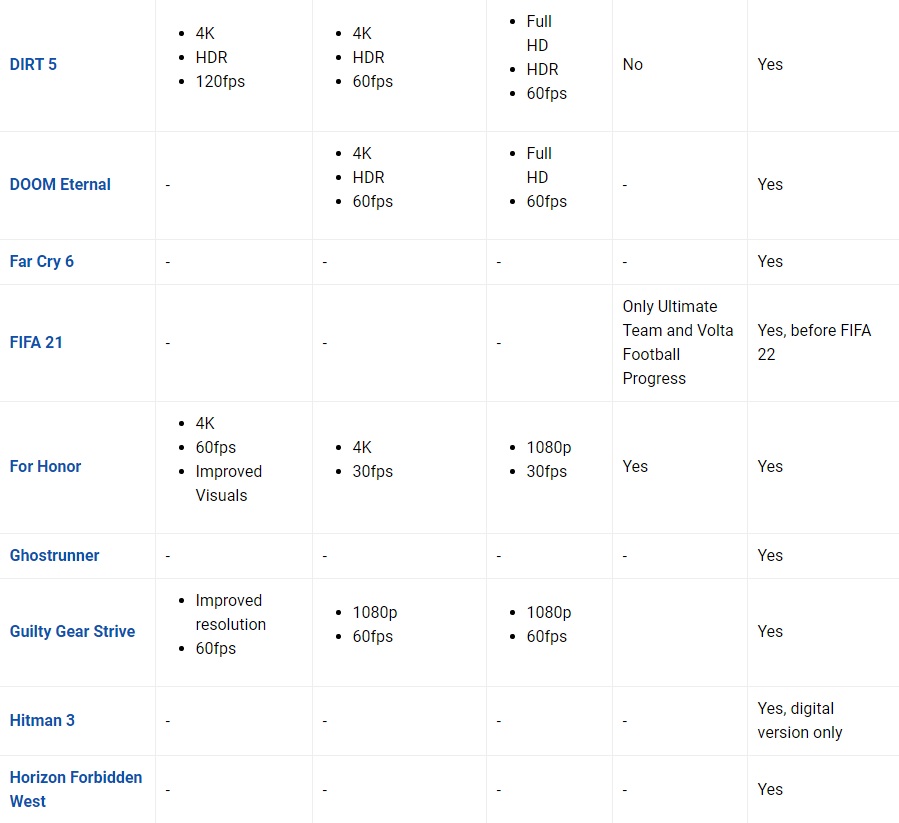The height and width of the screenshot is (823, 899).
Task: Click the Hitman 3 link
Action: pyautogui.click(x=42, y=720)
